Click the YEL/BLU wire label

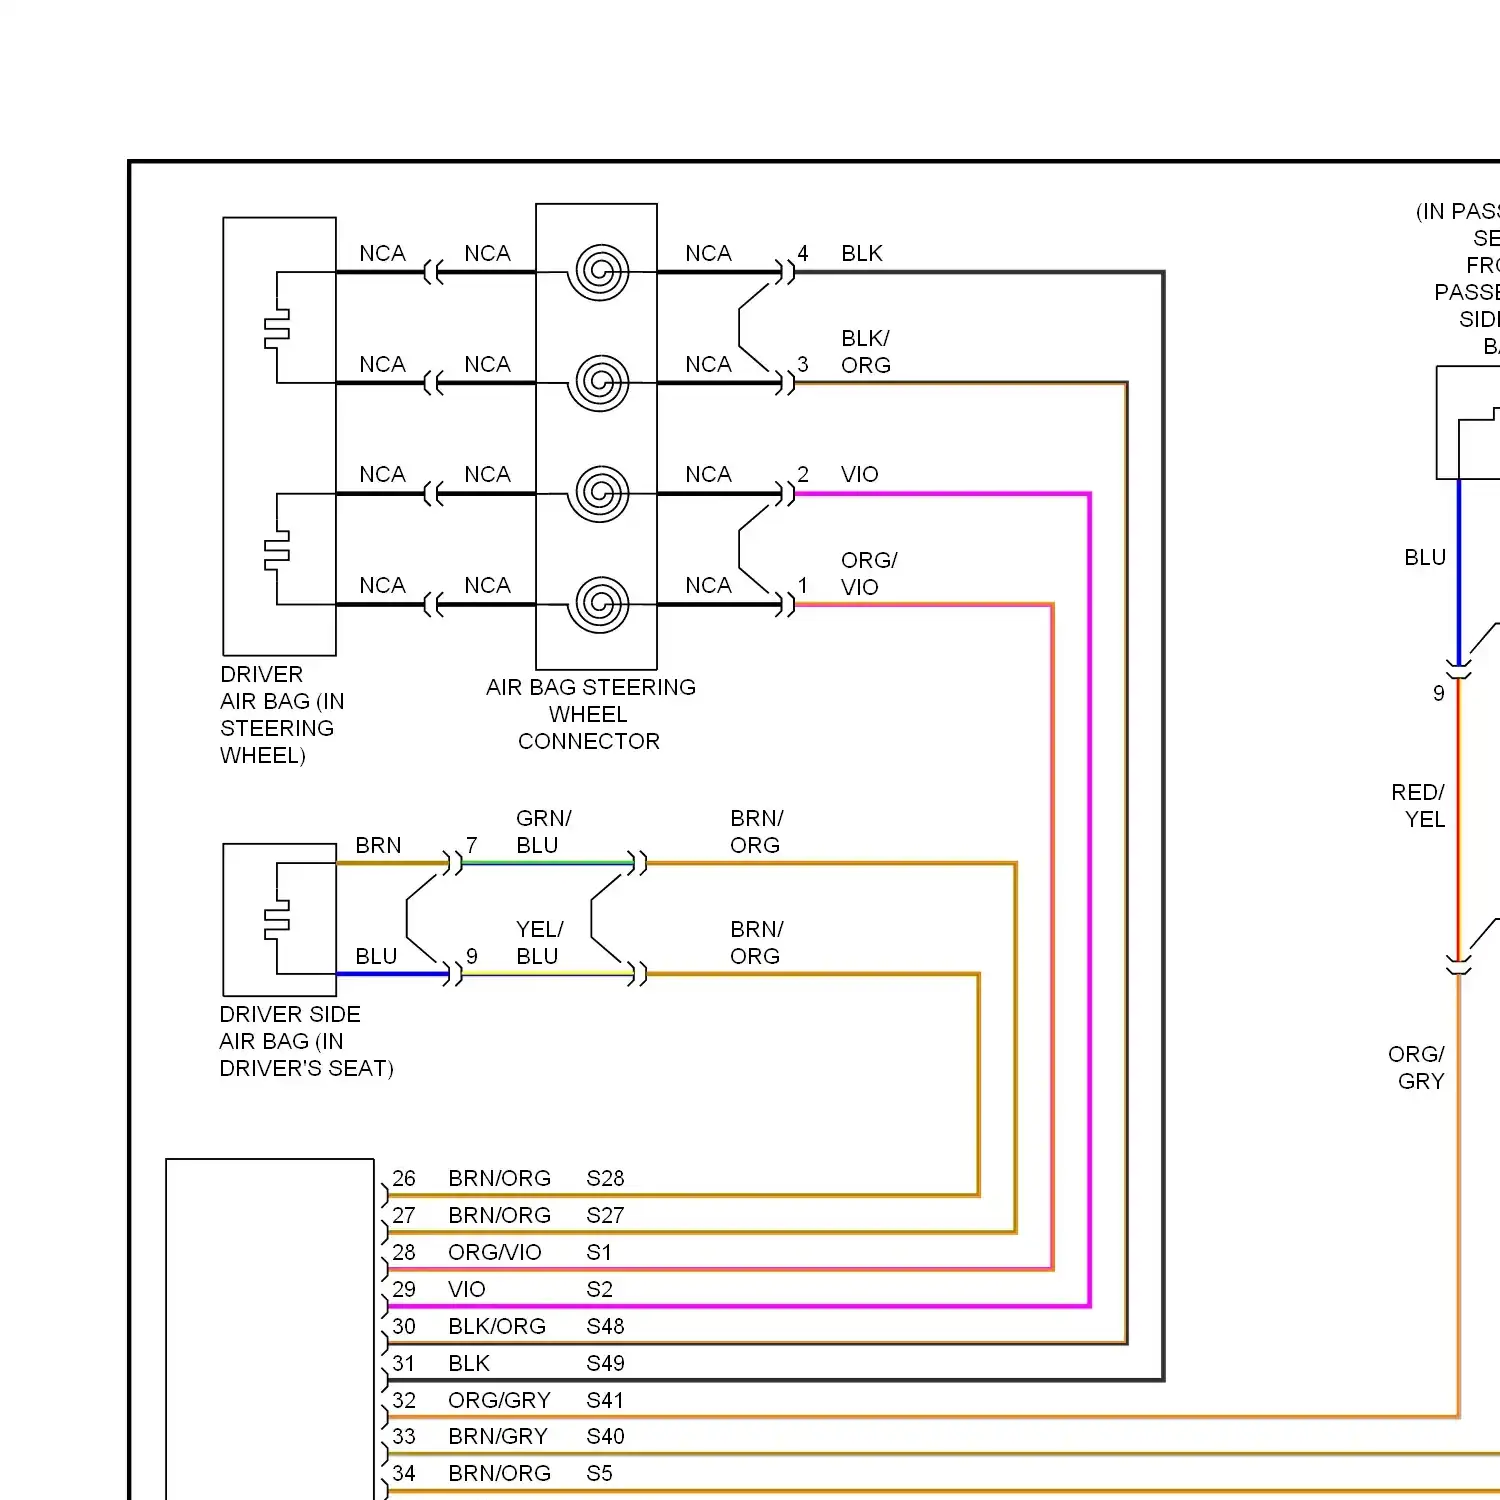click(x=540, y=943)
